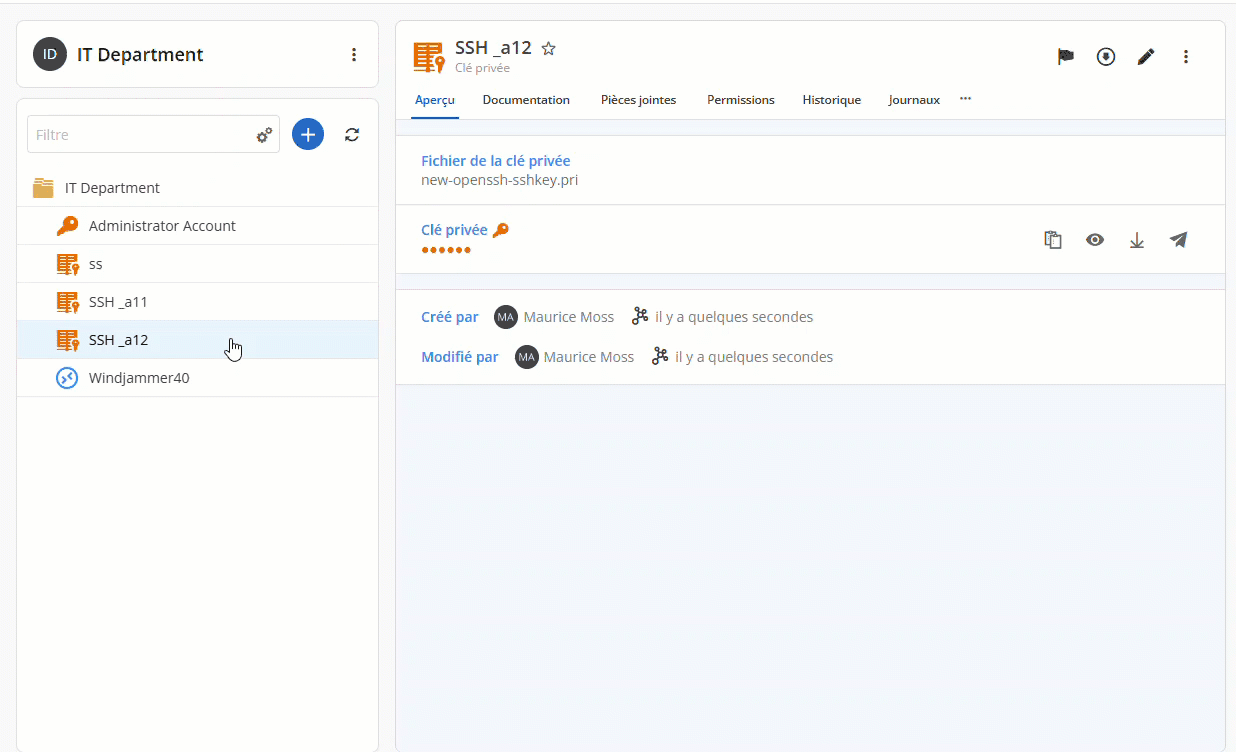Edit the SSH _a12 entry with pencil icon

coord(1146,57)
